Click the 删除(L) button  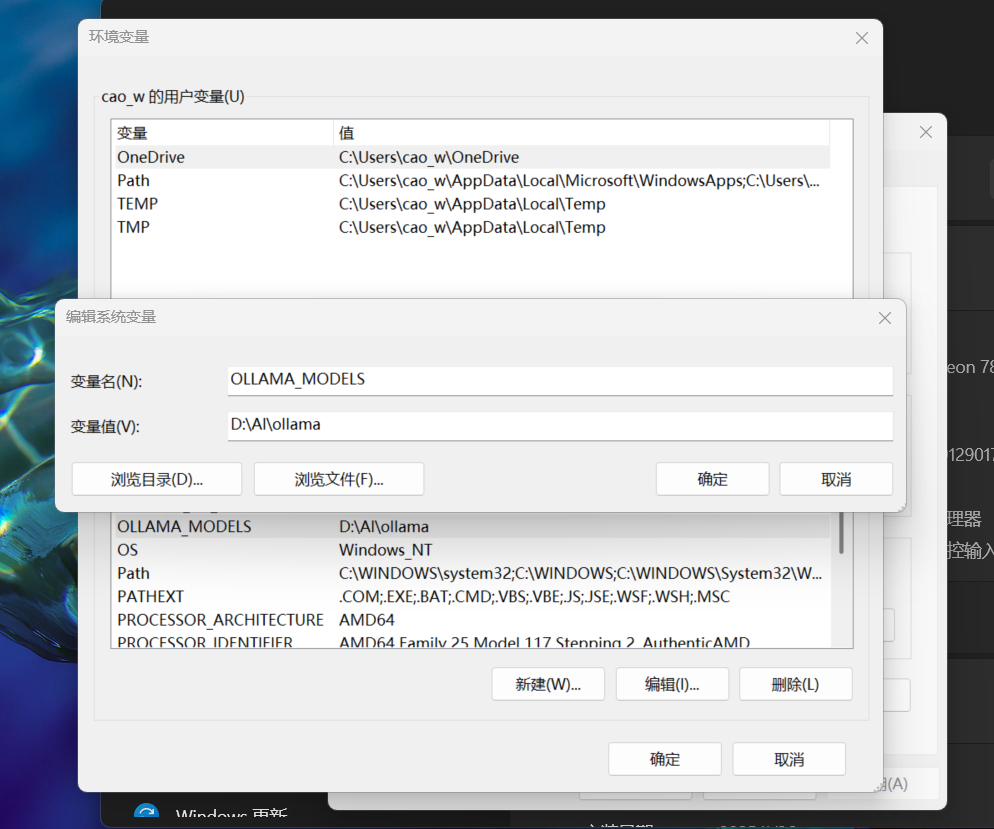pos(795,684)
